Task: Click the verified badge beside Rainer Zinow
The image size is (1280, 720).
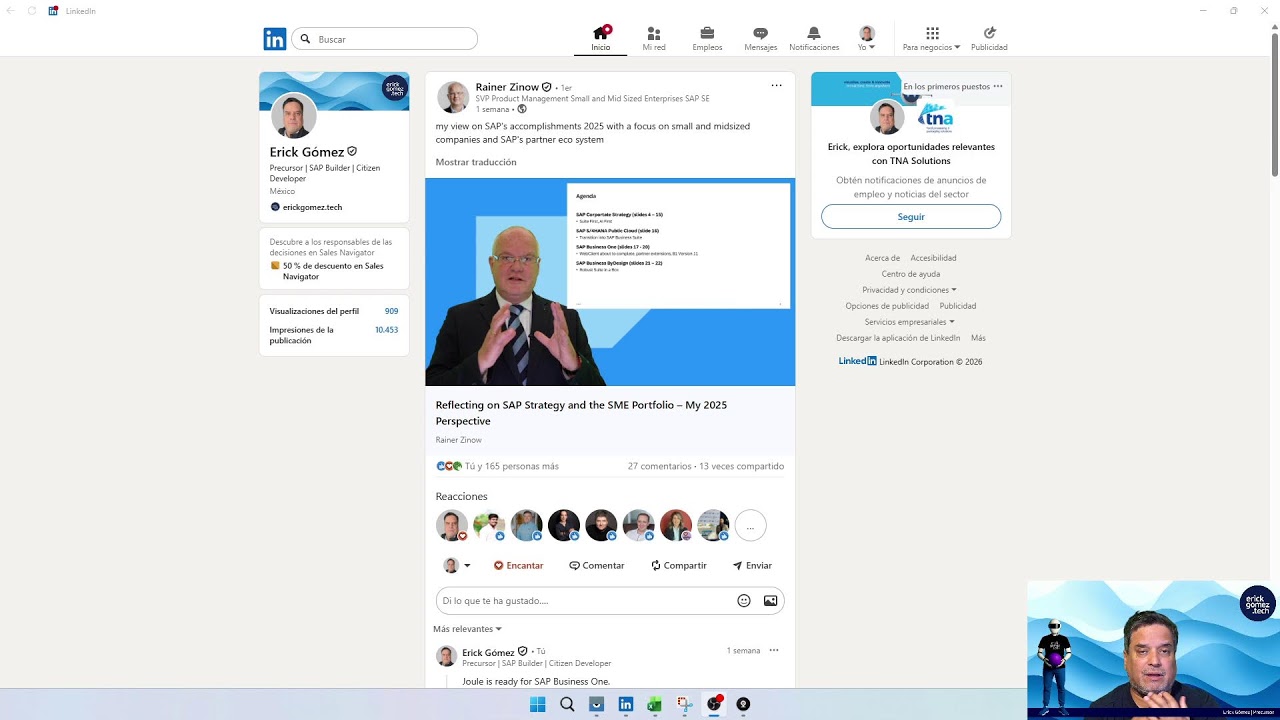Action: [x=547, y=87]
